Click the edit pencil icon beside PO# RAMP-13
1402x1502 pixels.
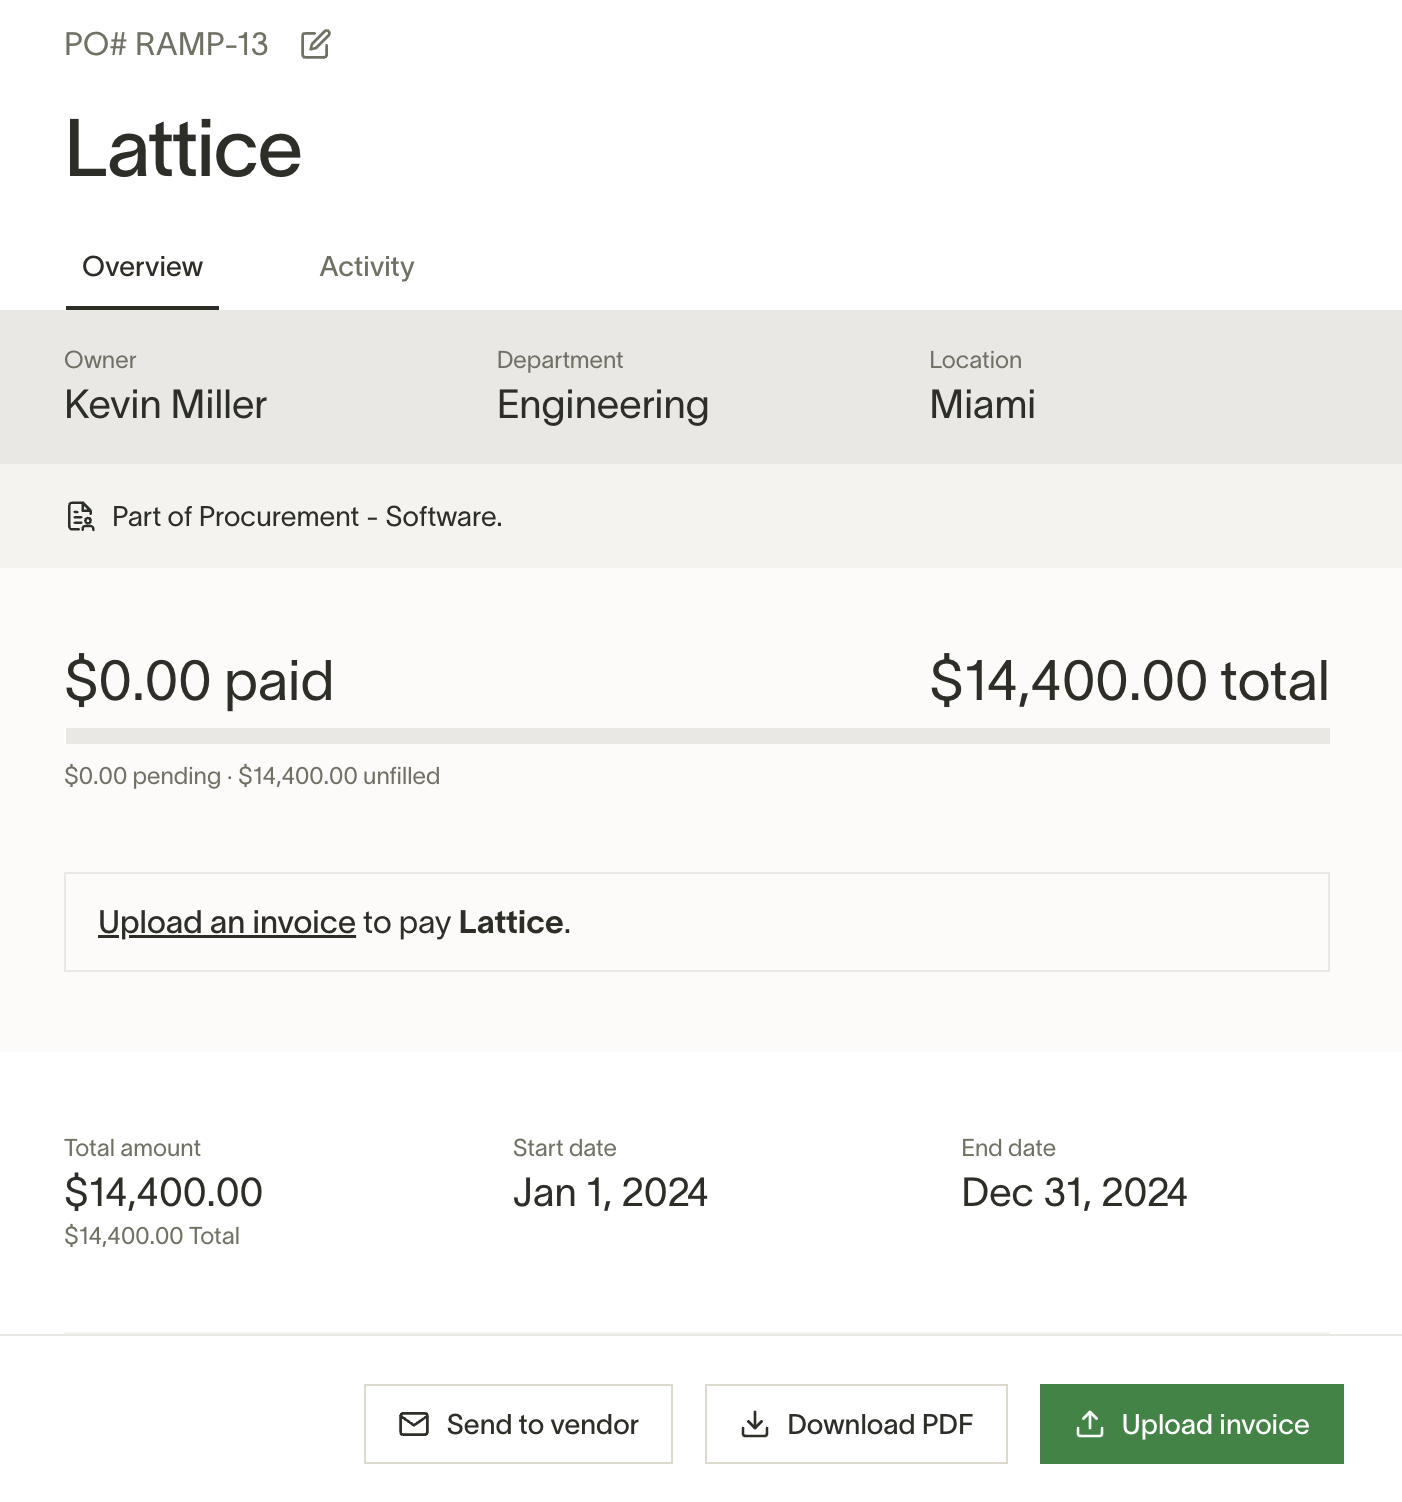[x=315, y=44]
